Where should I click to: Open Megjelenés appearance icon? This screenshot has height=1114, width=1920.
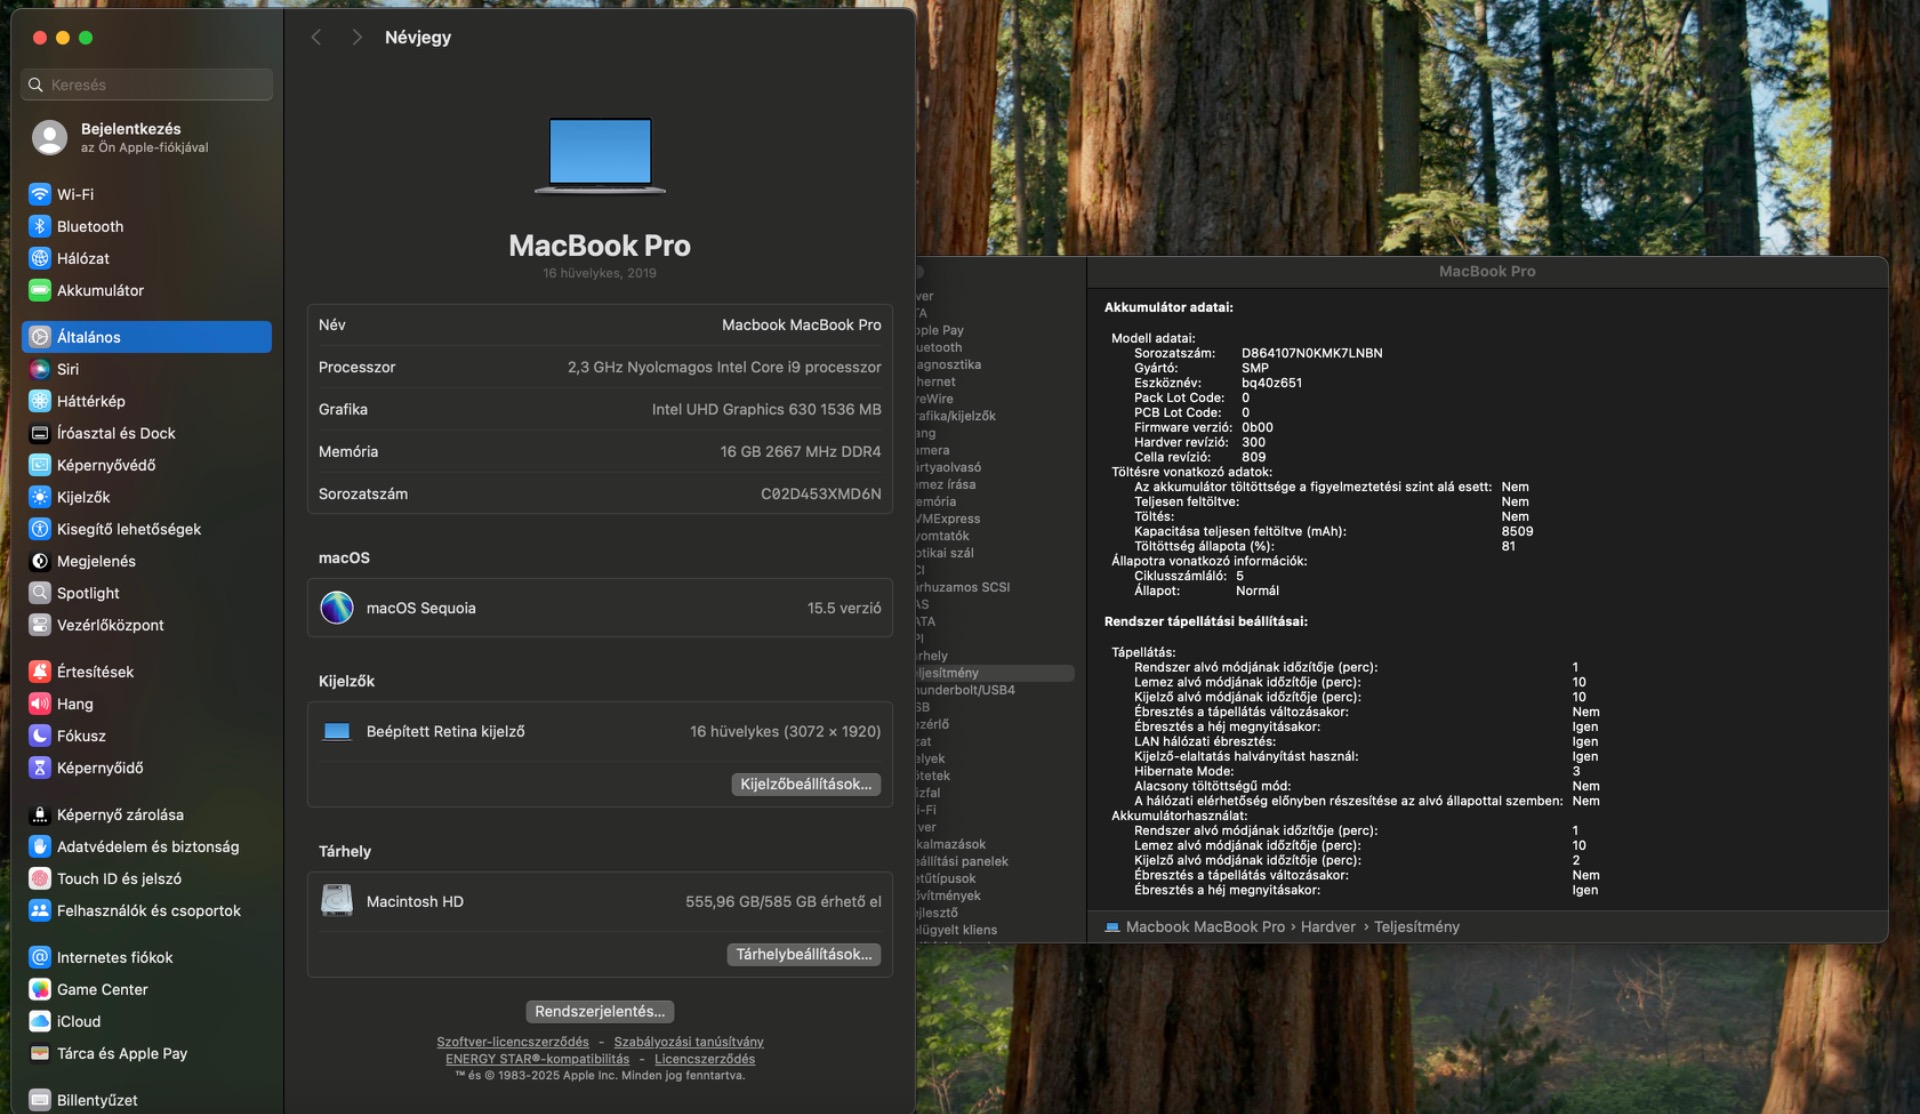coord(40,561)
